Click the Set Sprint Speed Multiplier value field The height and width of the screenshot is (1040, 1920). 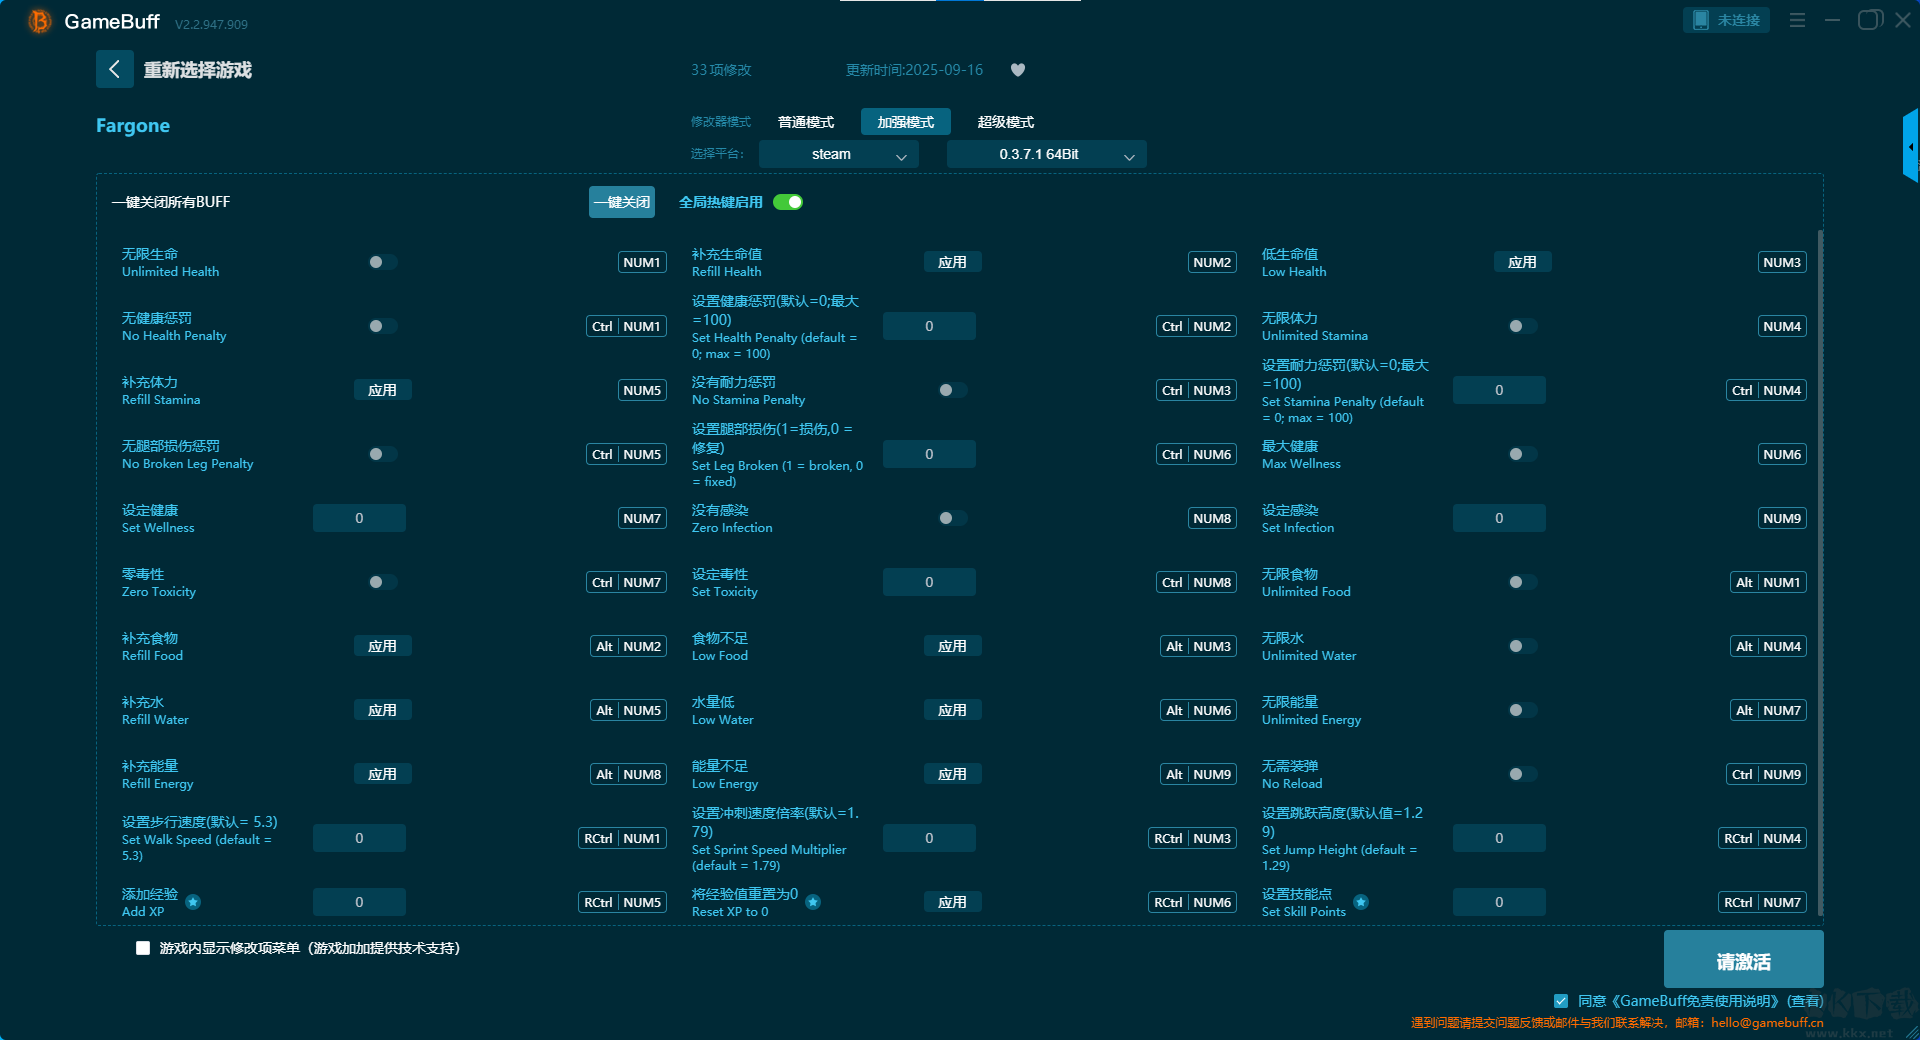[x=929, y=838]
